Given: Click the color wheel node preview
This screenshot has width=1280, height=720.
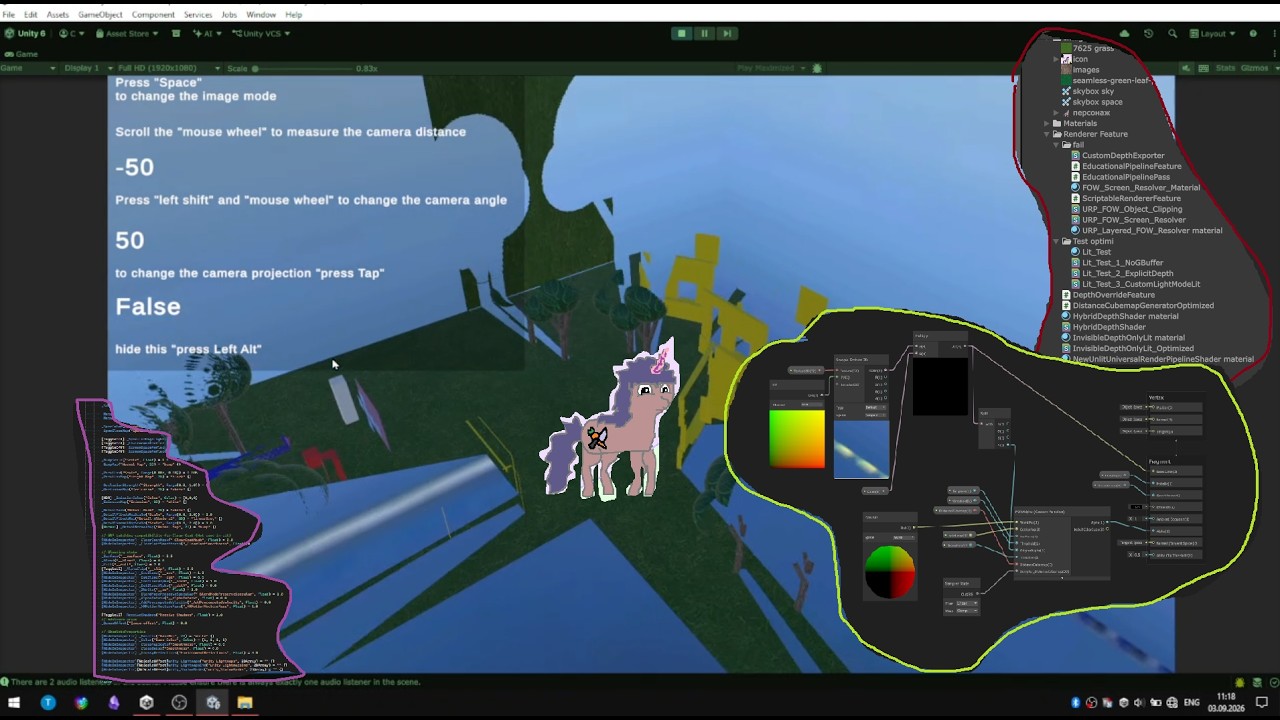Looking at the screenshot, I should [889, 571].
